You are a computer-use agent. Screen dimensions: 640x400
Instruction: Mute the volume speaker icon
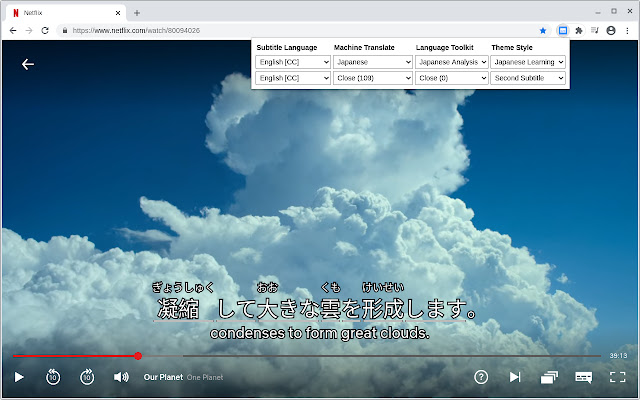(x=121, y=377)
